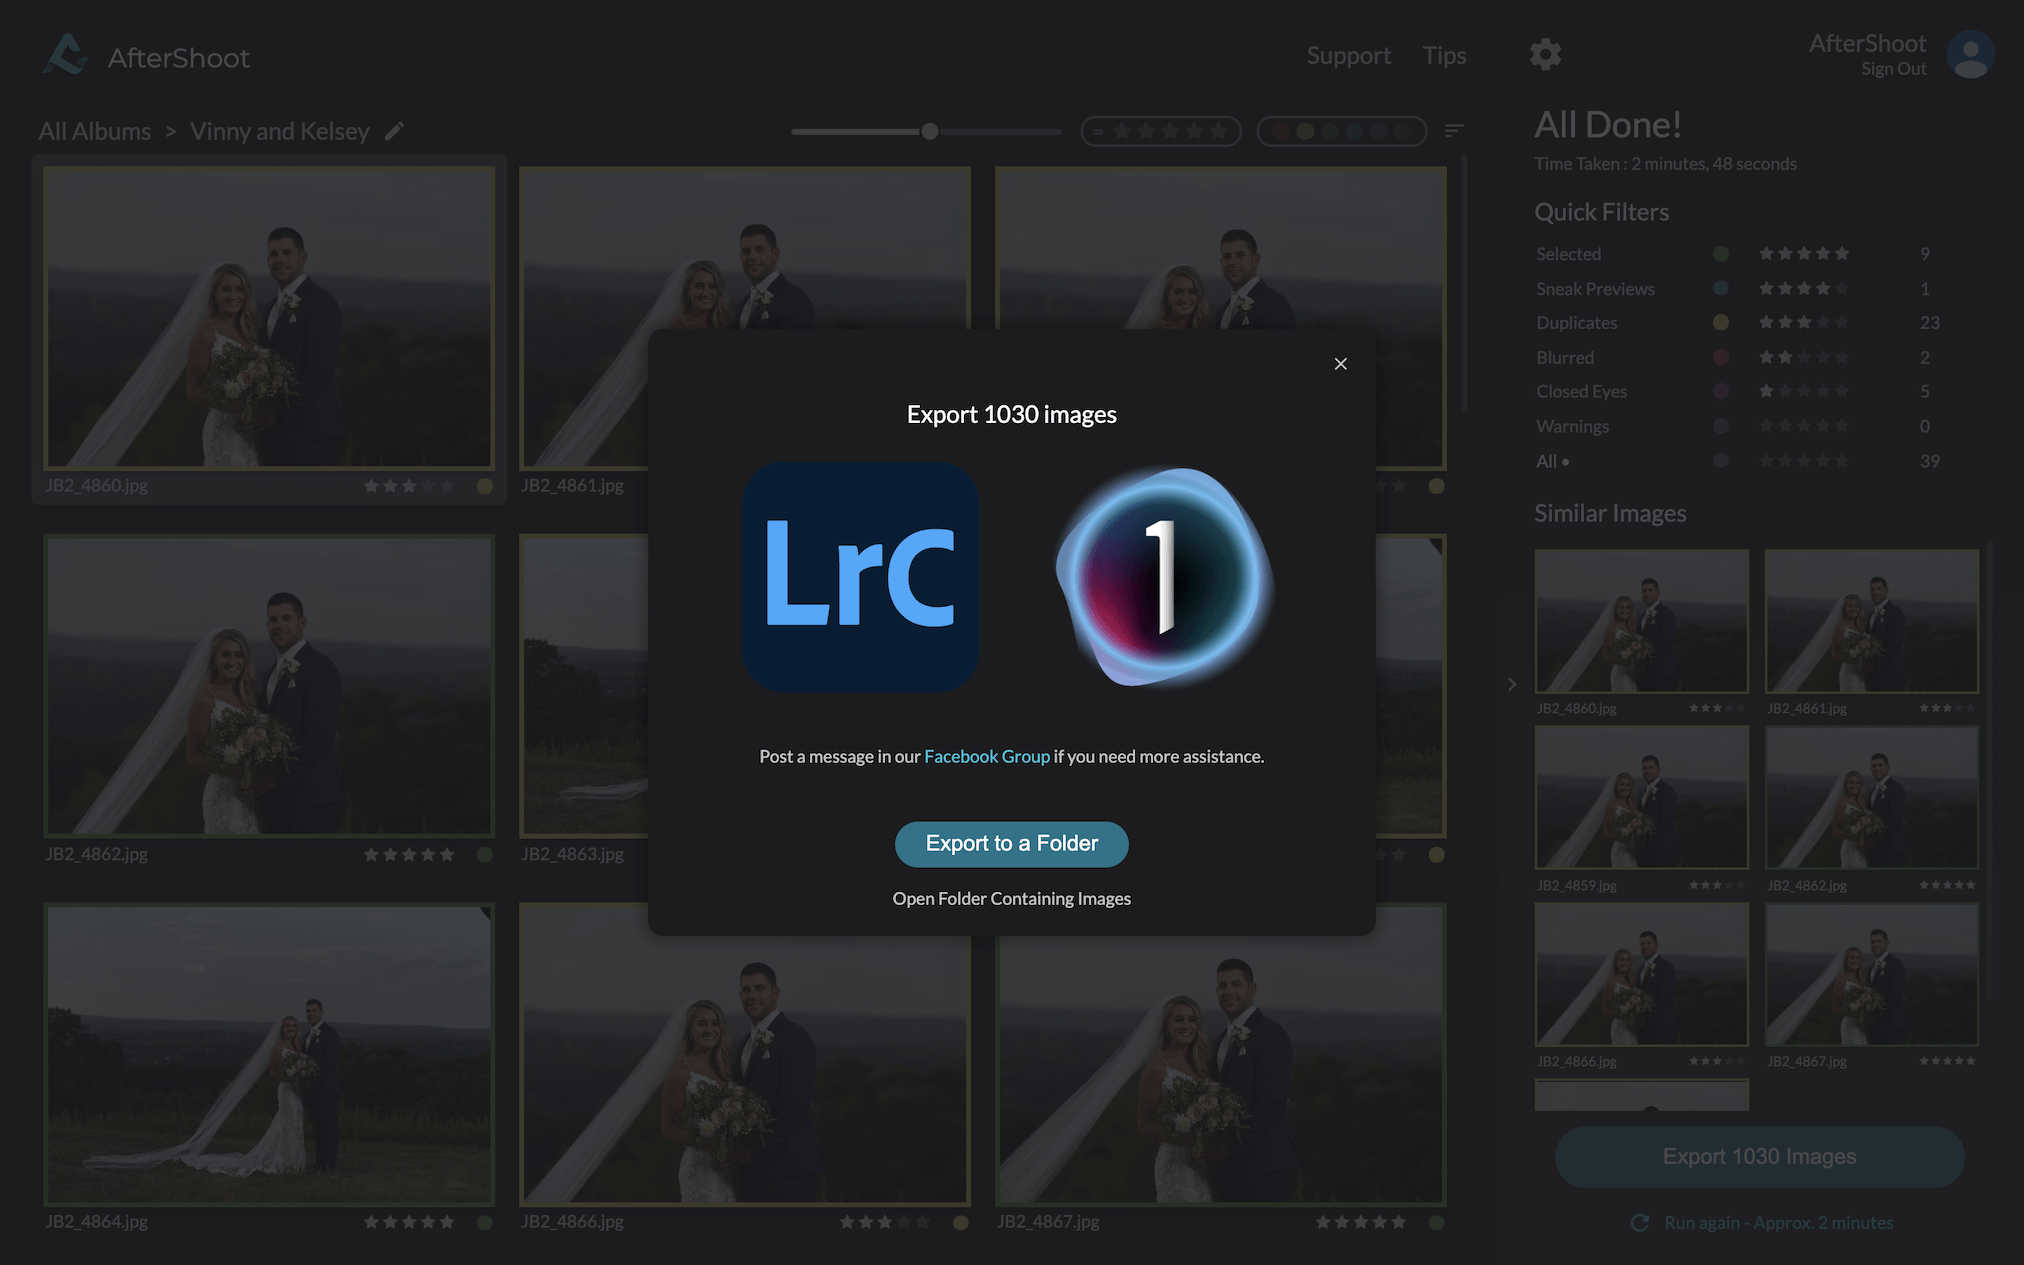Choose the Capture One export icon
The height and width of the screenshot is (1265, 2024).
click(x=1164, y=576)
